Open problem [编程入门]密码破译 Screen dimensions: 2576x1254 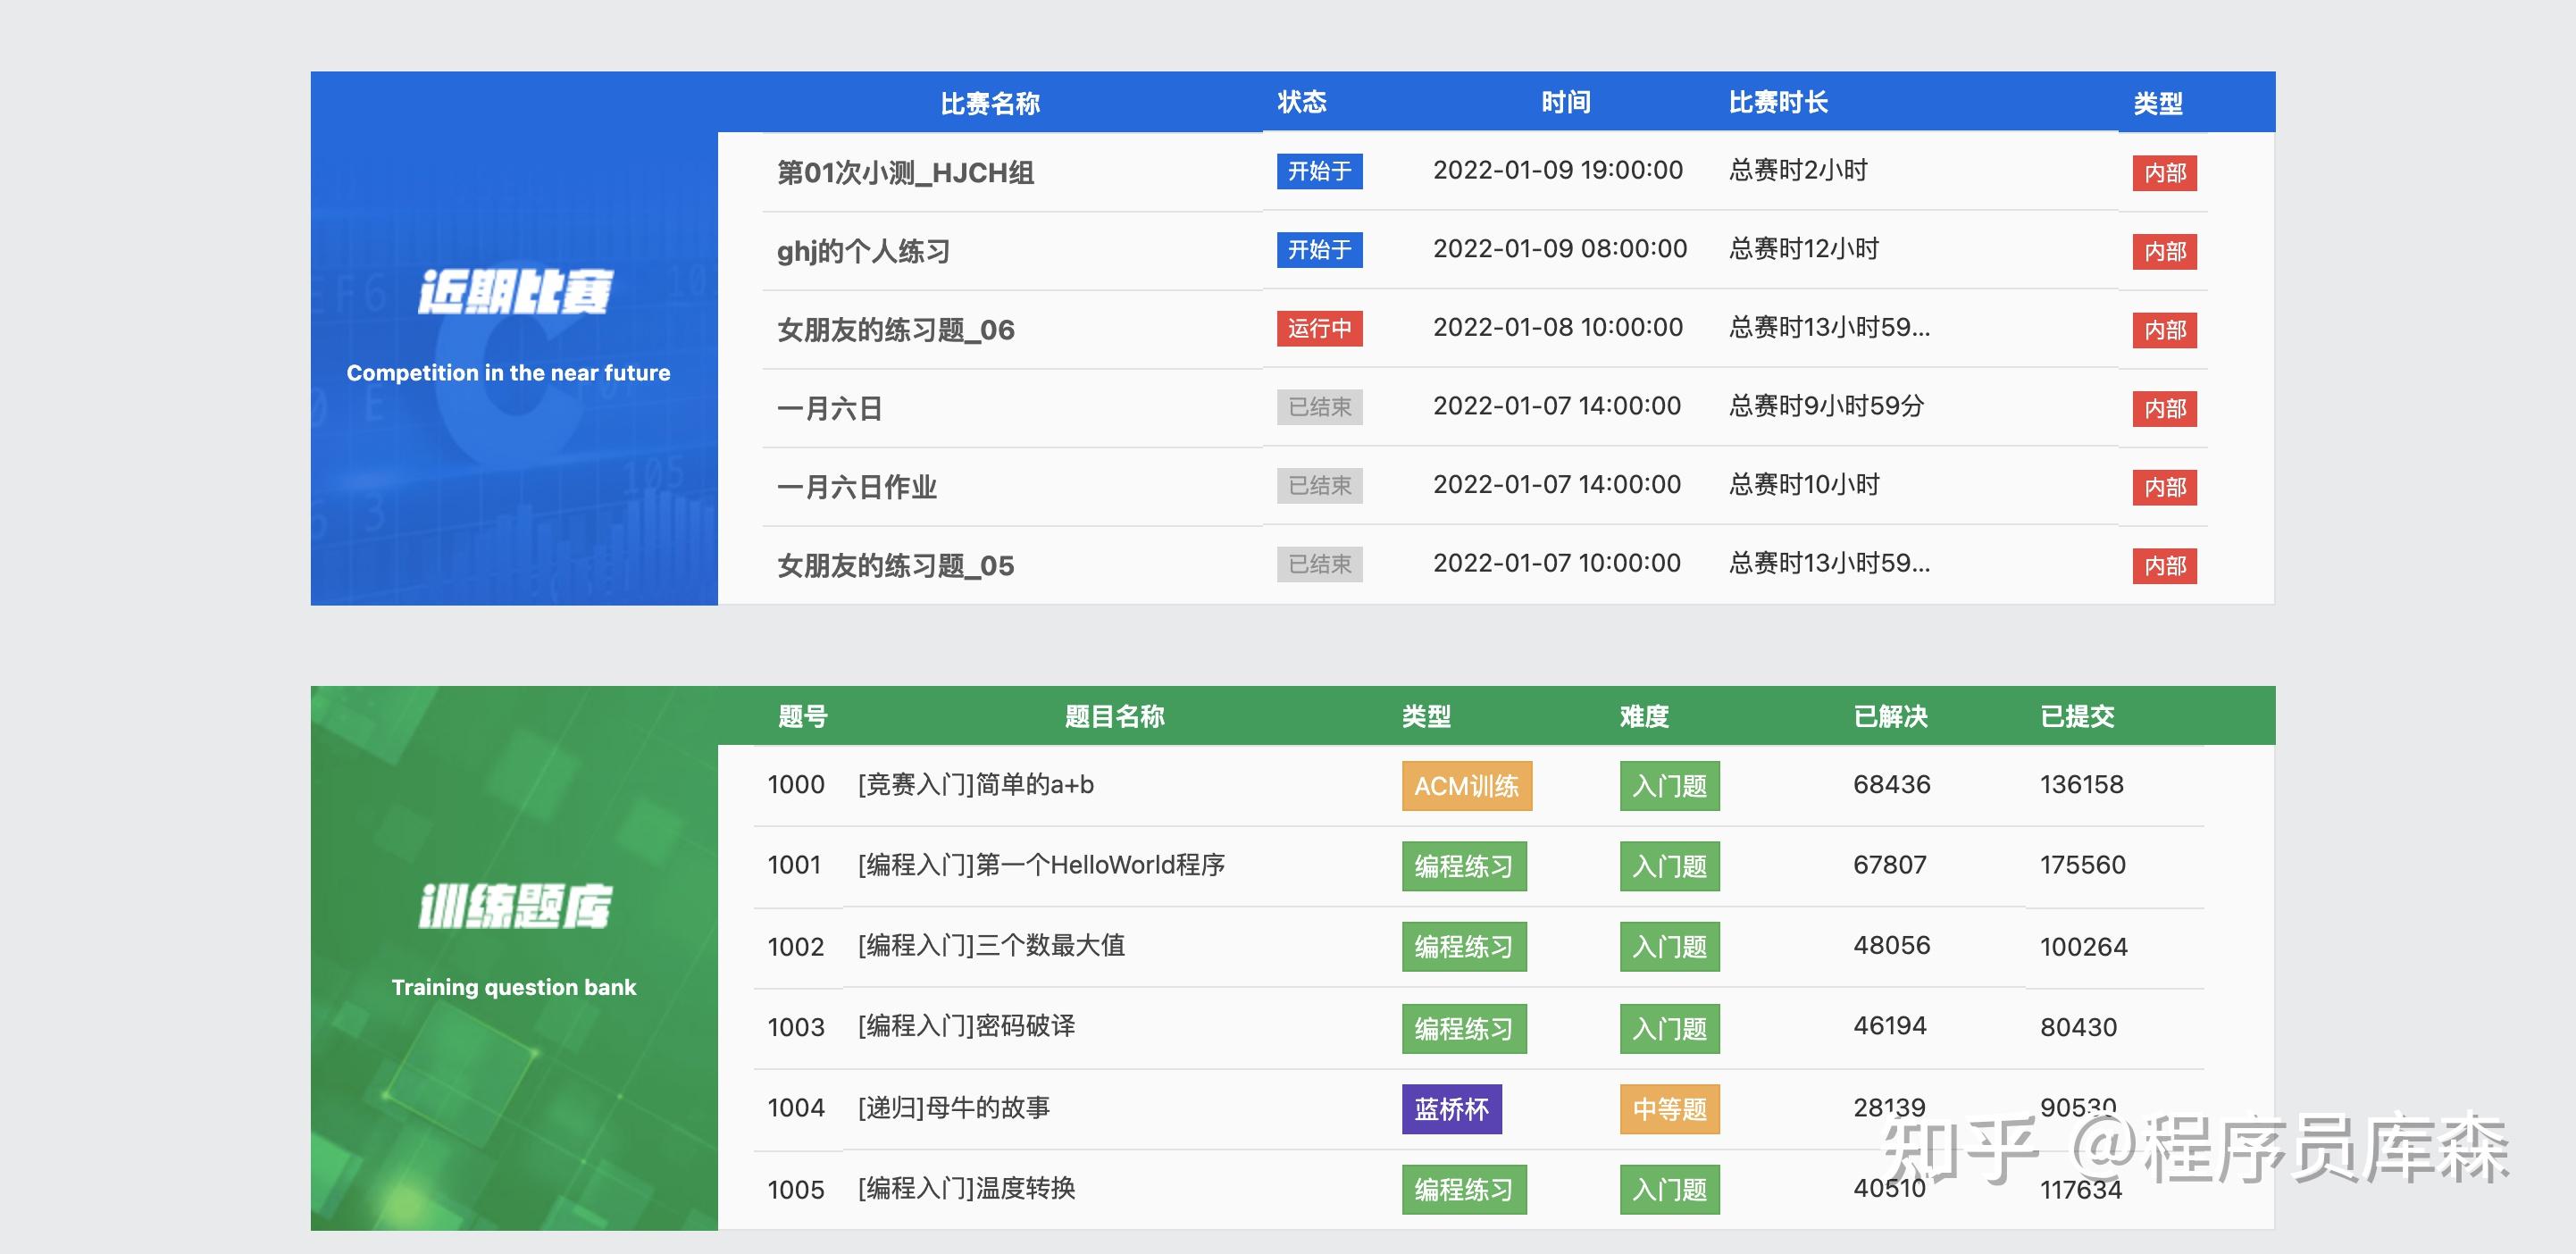pos(966,1026)
